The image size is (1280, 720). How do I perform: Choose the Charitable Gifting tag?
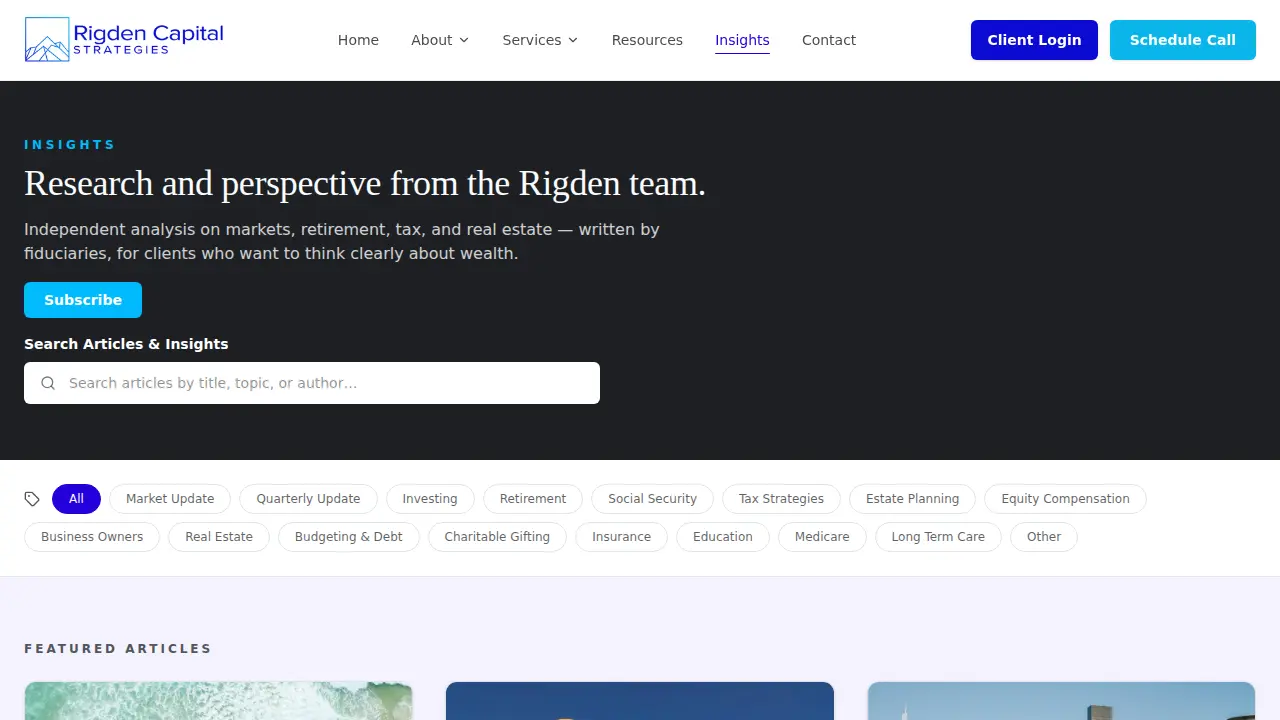(x=497, y=537)
